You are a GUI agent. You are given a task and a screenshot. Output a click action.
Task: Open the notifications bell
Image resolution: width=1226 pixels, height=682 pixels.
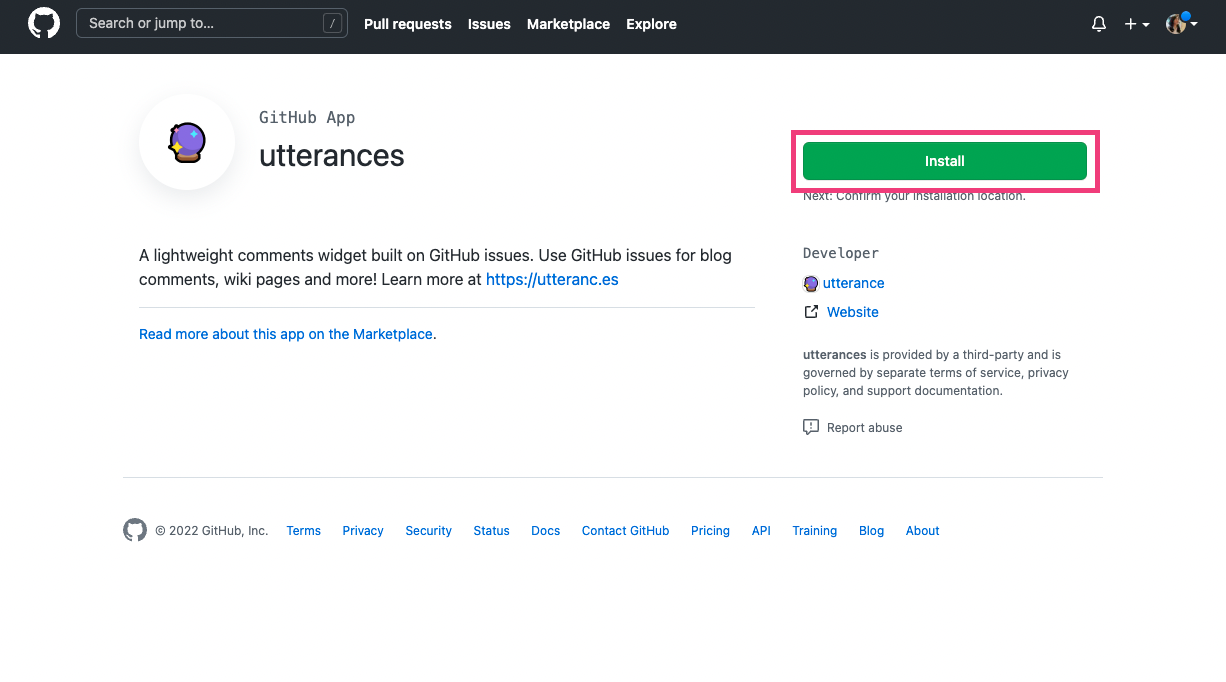click(1099, 24)
